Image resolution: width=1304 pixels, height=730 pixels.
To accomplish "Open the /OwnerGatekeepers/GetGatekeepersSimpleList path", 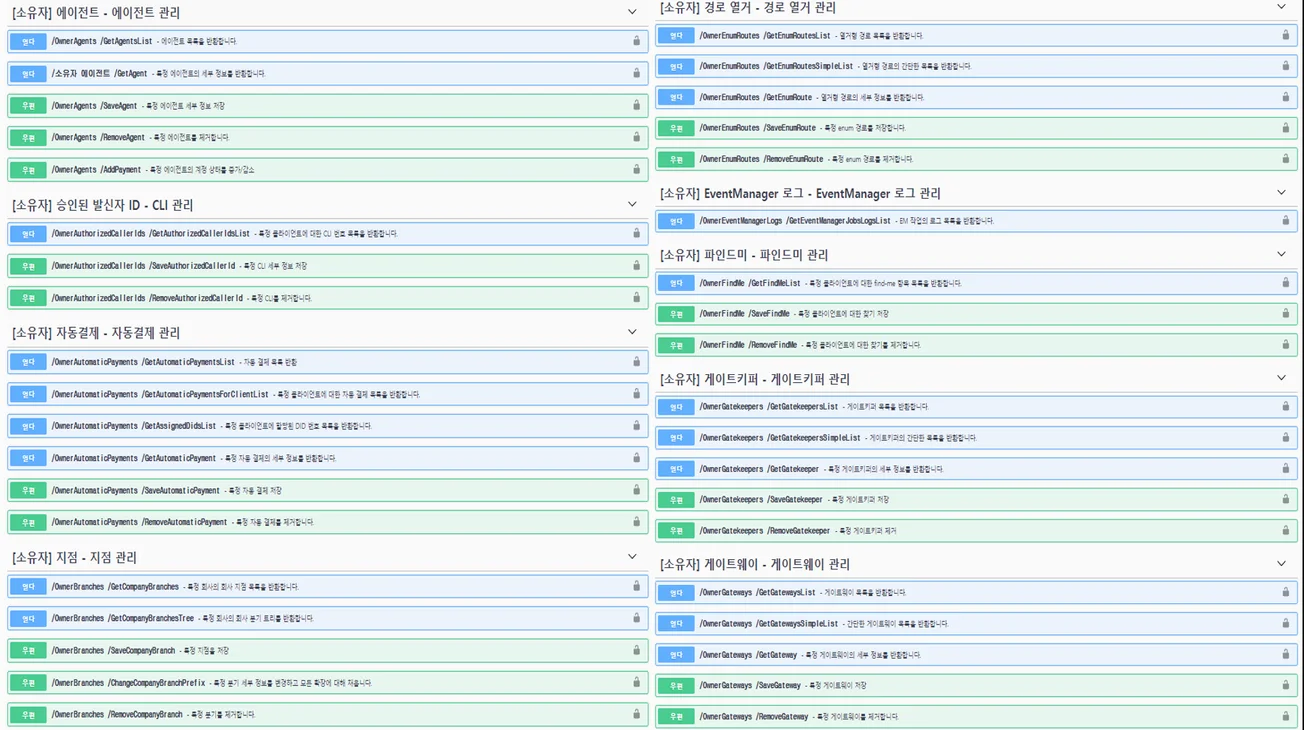I will tap(780, 438).
